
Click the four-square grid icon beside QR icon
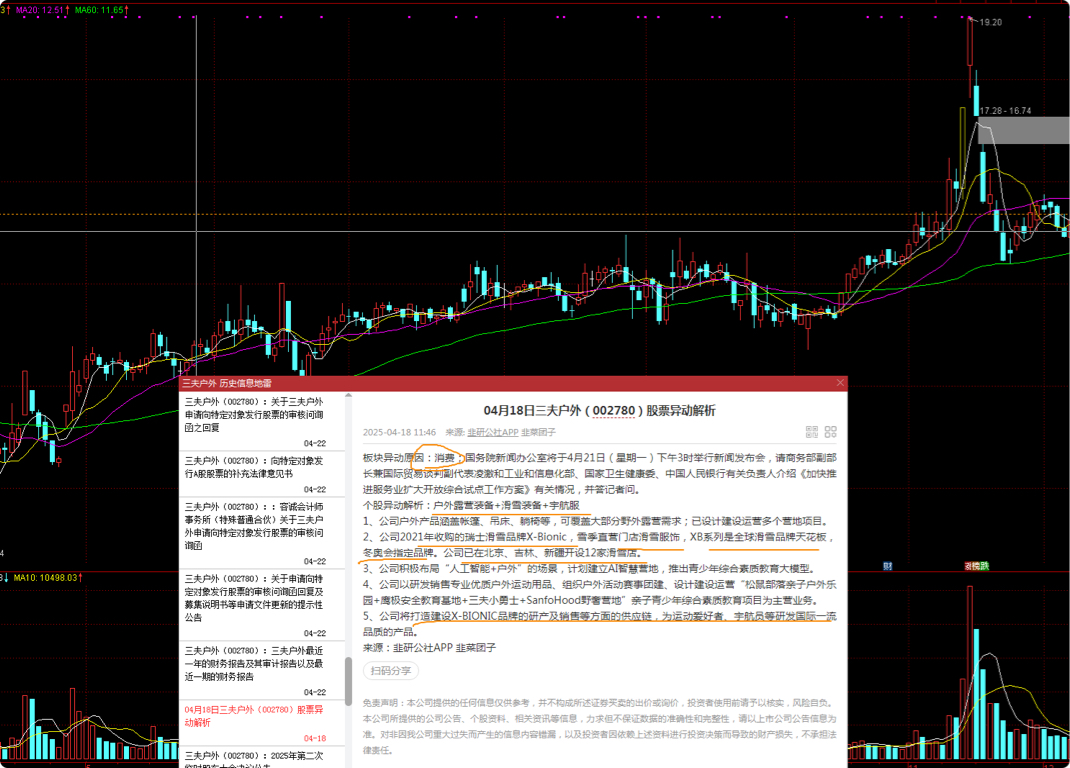(830, 431)
